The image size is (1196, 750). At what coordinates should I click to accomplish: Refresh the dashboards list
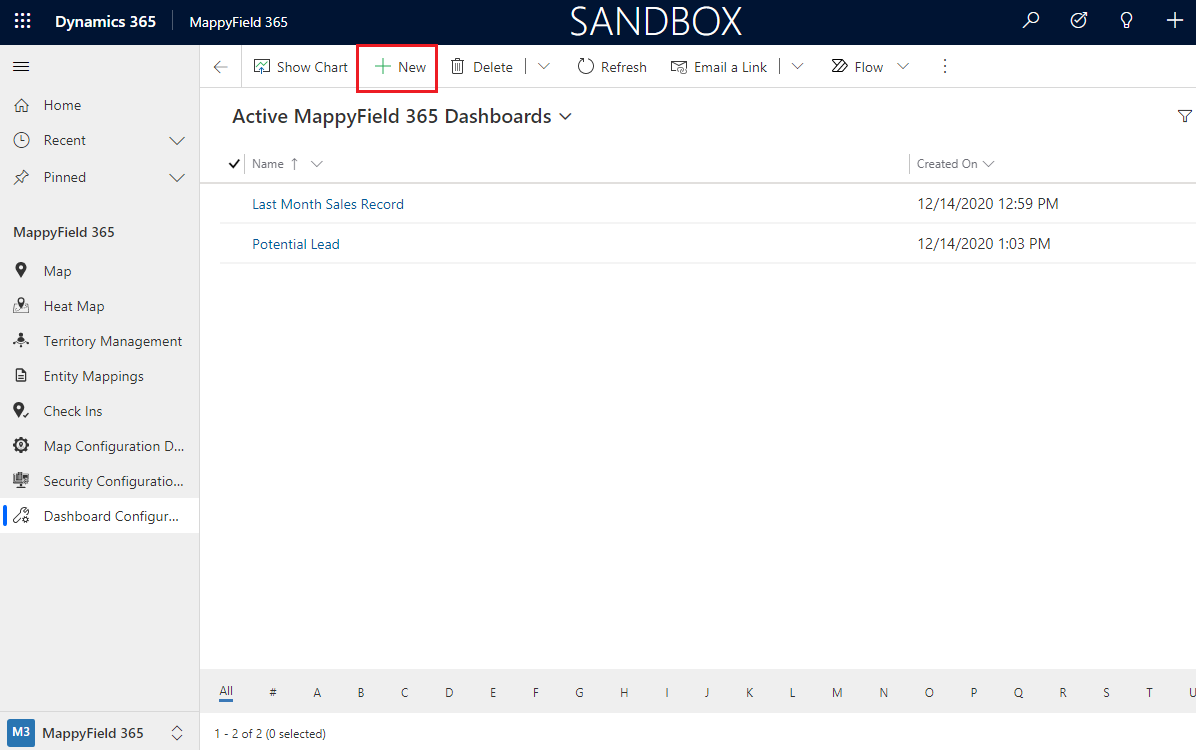[x=612, y=67]
